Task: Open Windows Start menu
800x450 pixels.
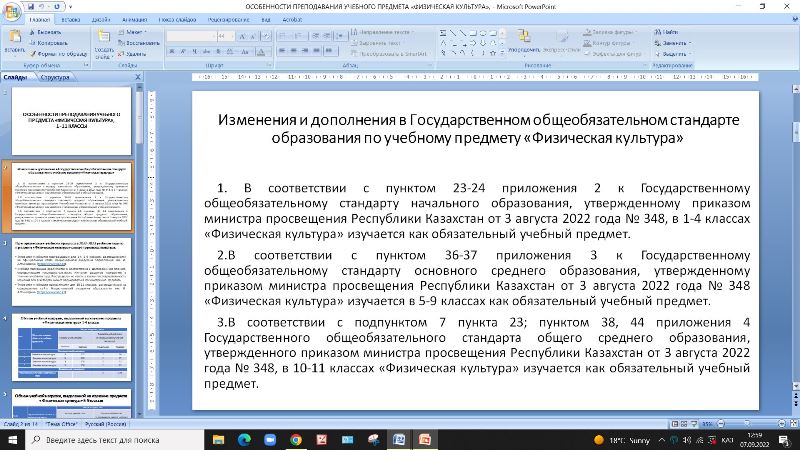Action: (12, 439)
